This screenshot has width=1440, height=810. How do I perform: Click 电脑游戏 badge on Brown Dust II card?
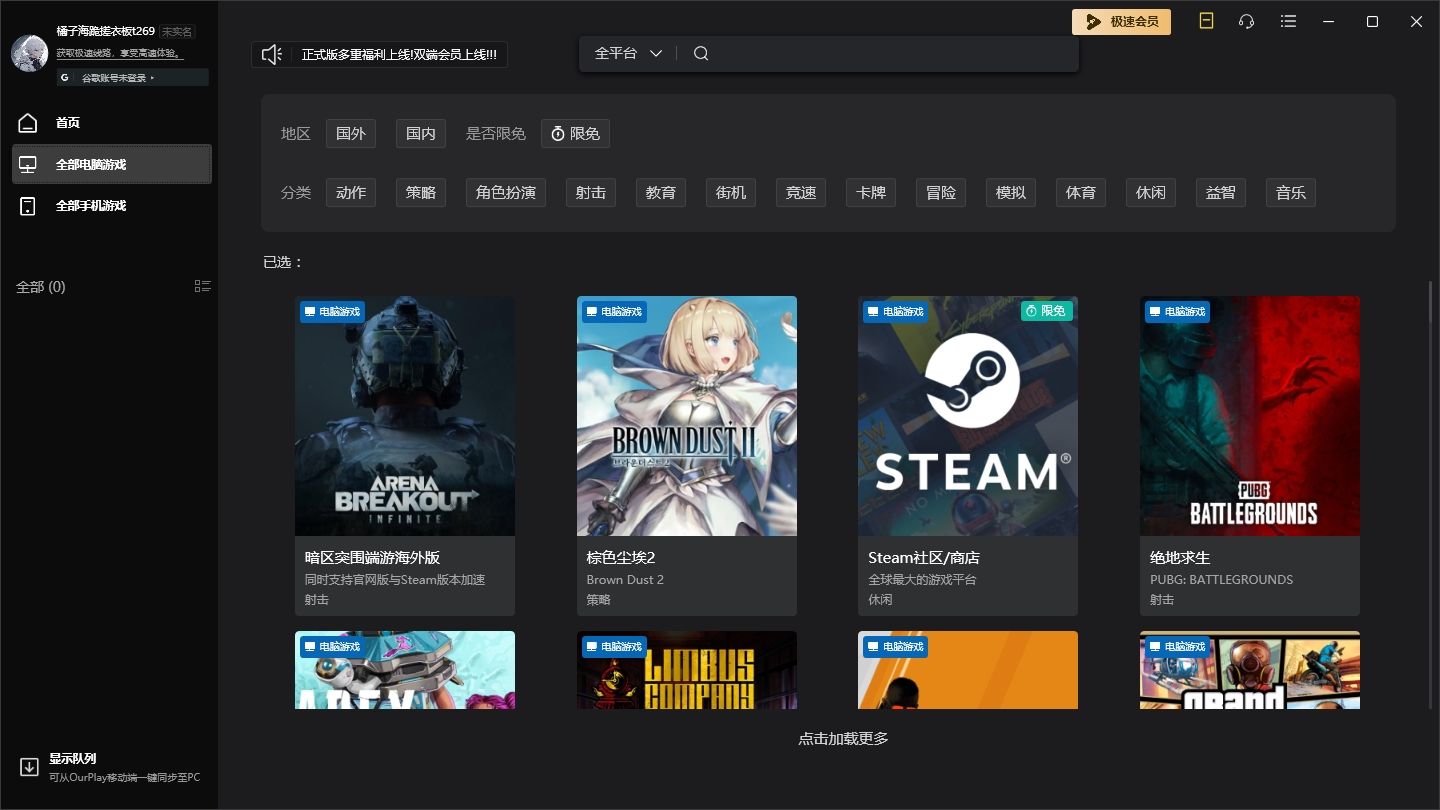point(614,312)
